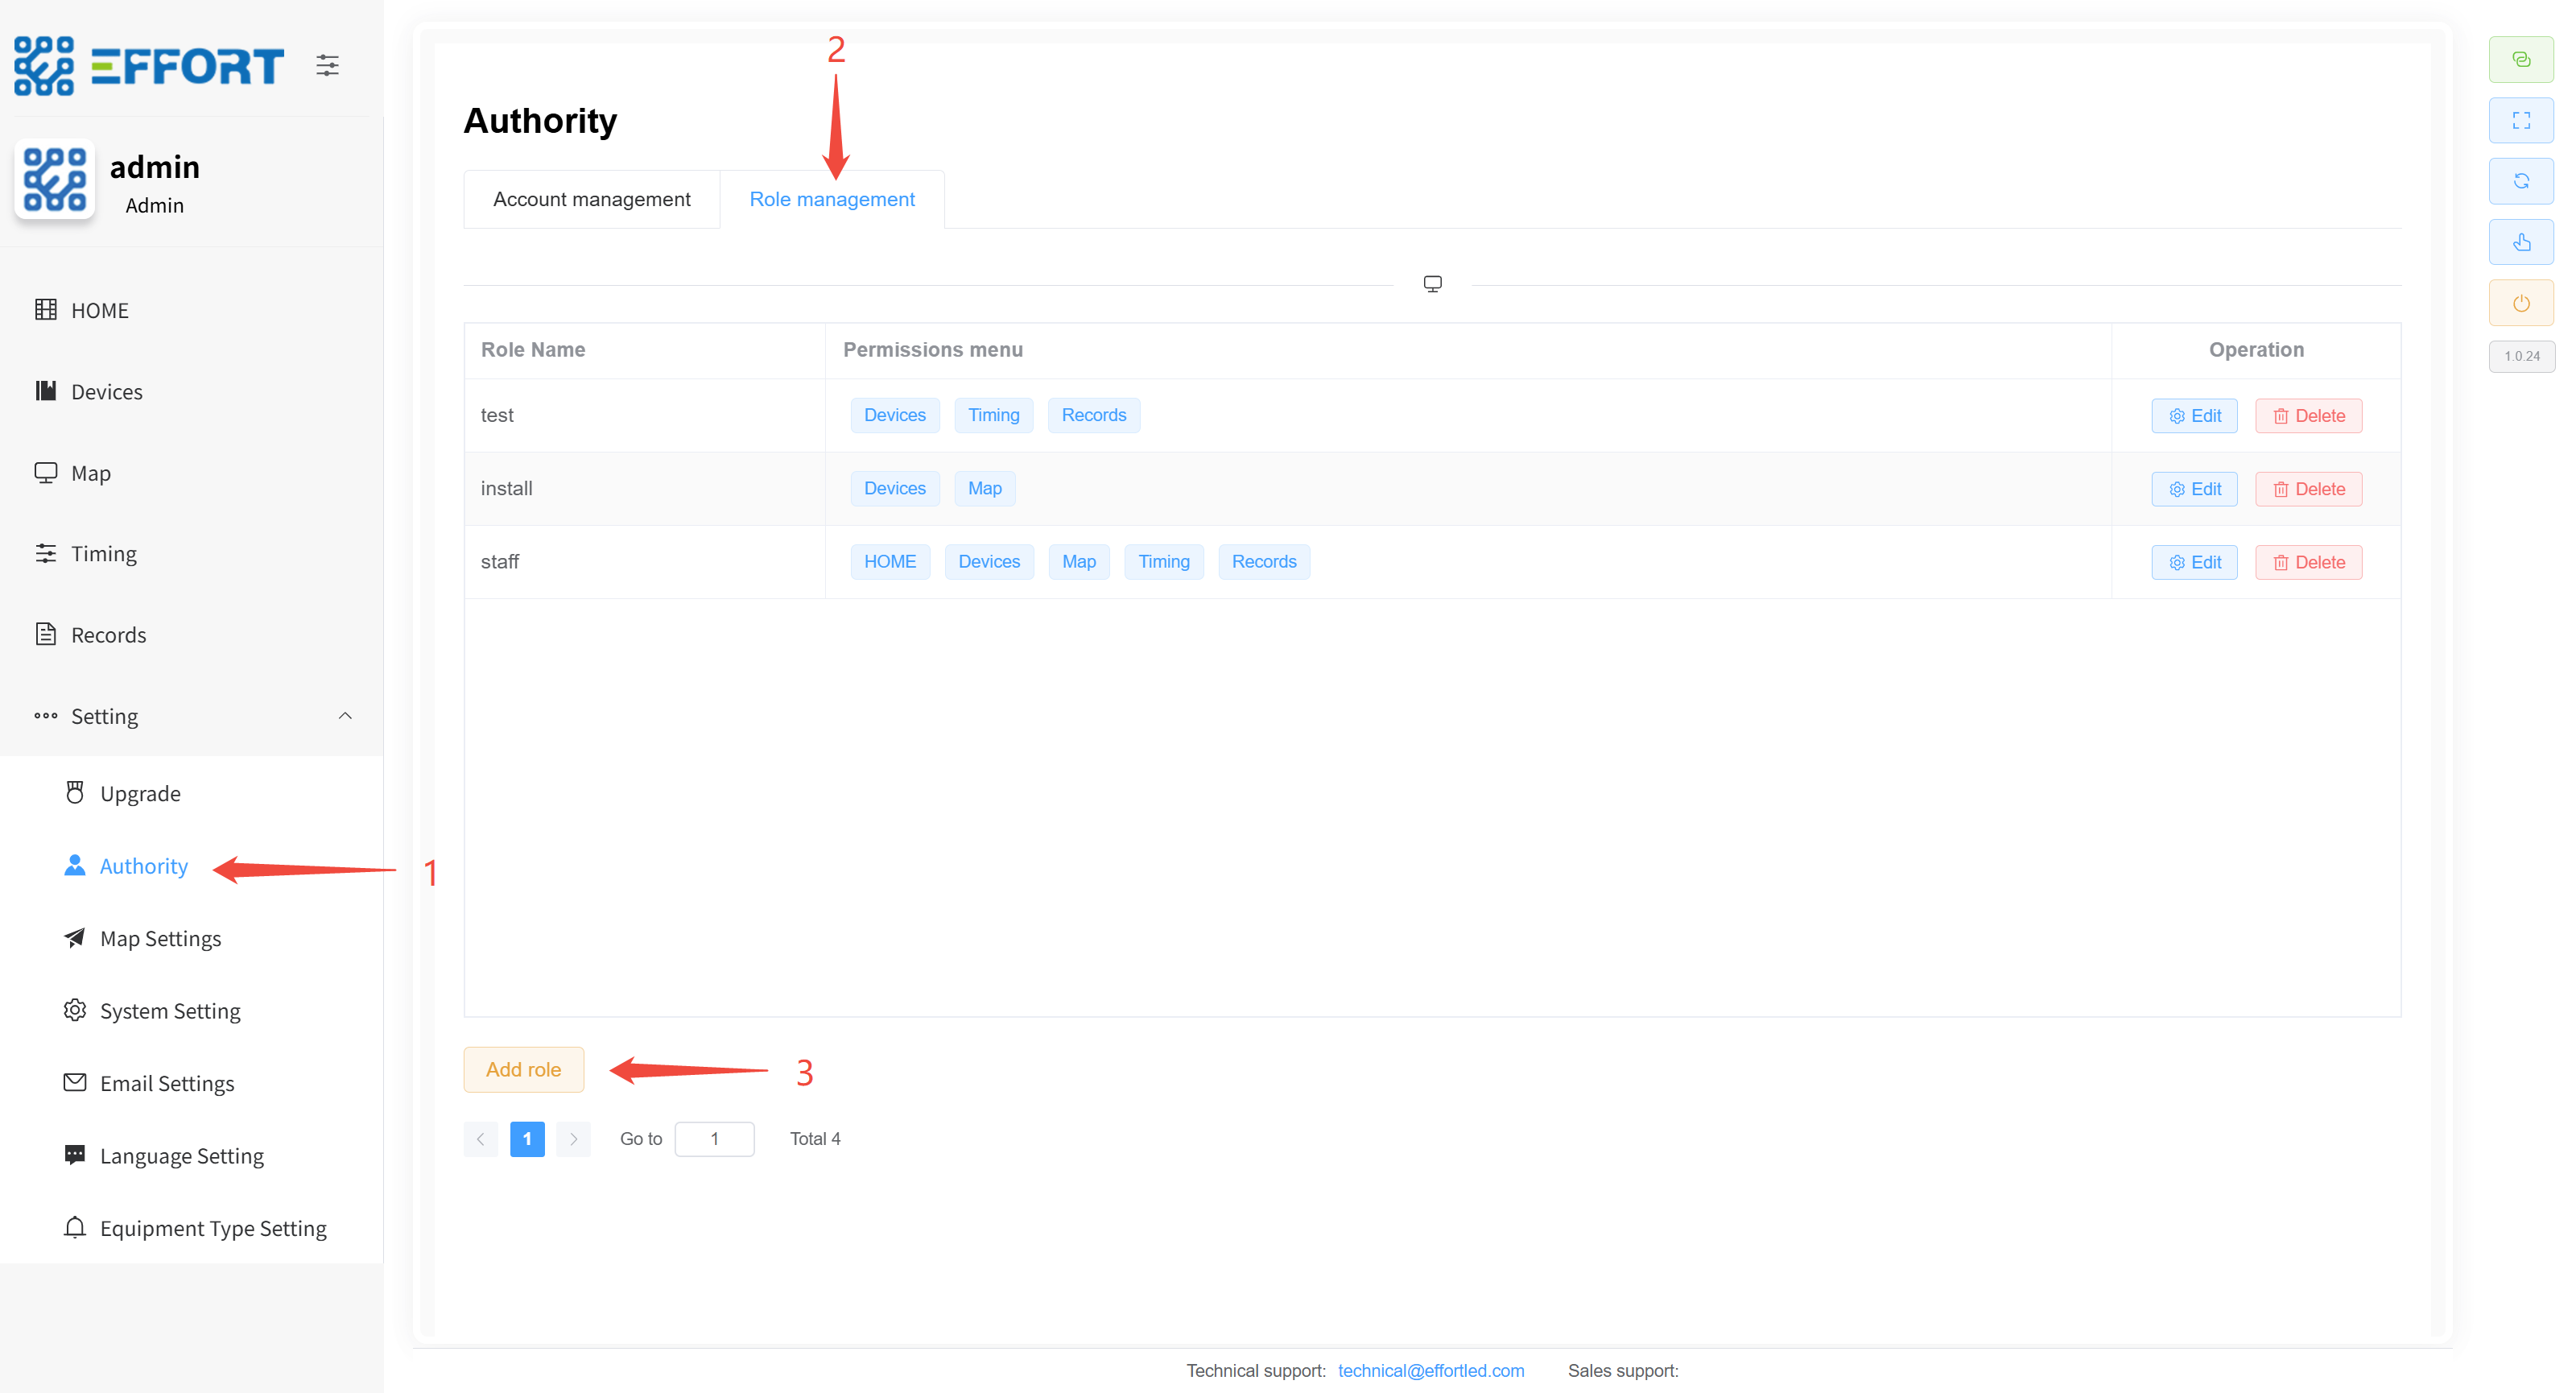Click the refresh icon in right toolbar
The image size is (2576, 1393).
pyautogui.click(x=2520, y=181)
